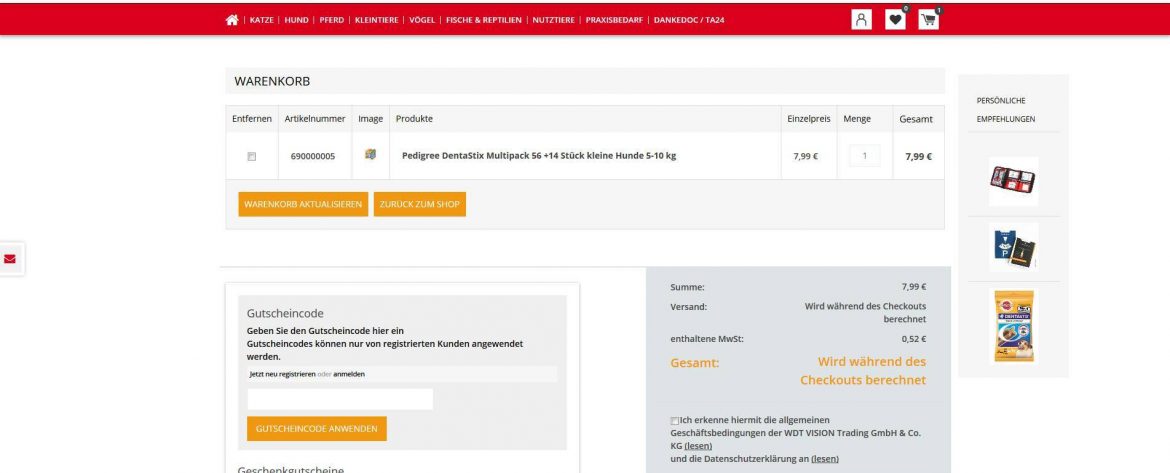Click the Gesamt column header
This screenshot has width=1170, height=473.
tap(916, 119)
